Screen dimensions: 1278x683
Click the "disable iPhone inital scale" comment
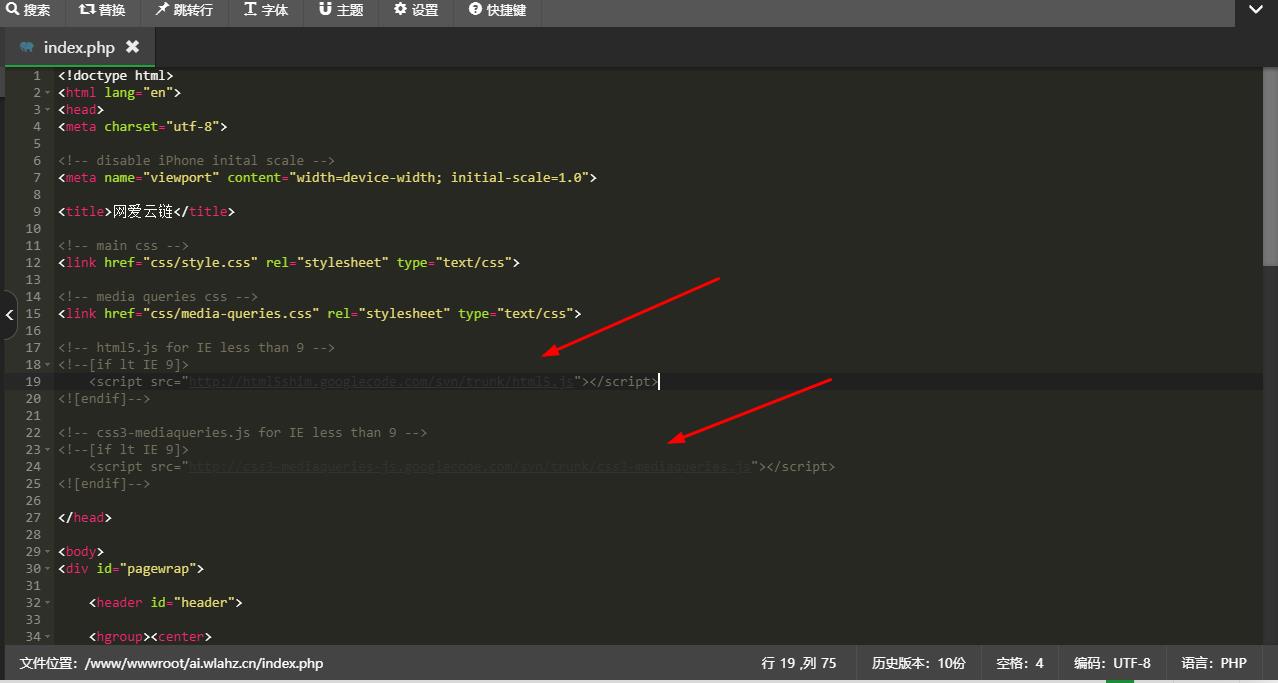(196, 161)
